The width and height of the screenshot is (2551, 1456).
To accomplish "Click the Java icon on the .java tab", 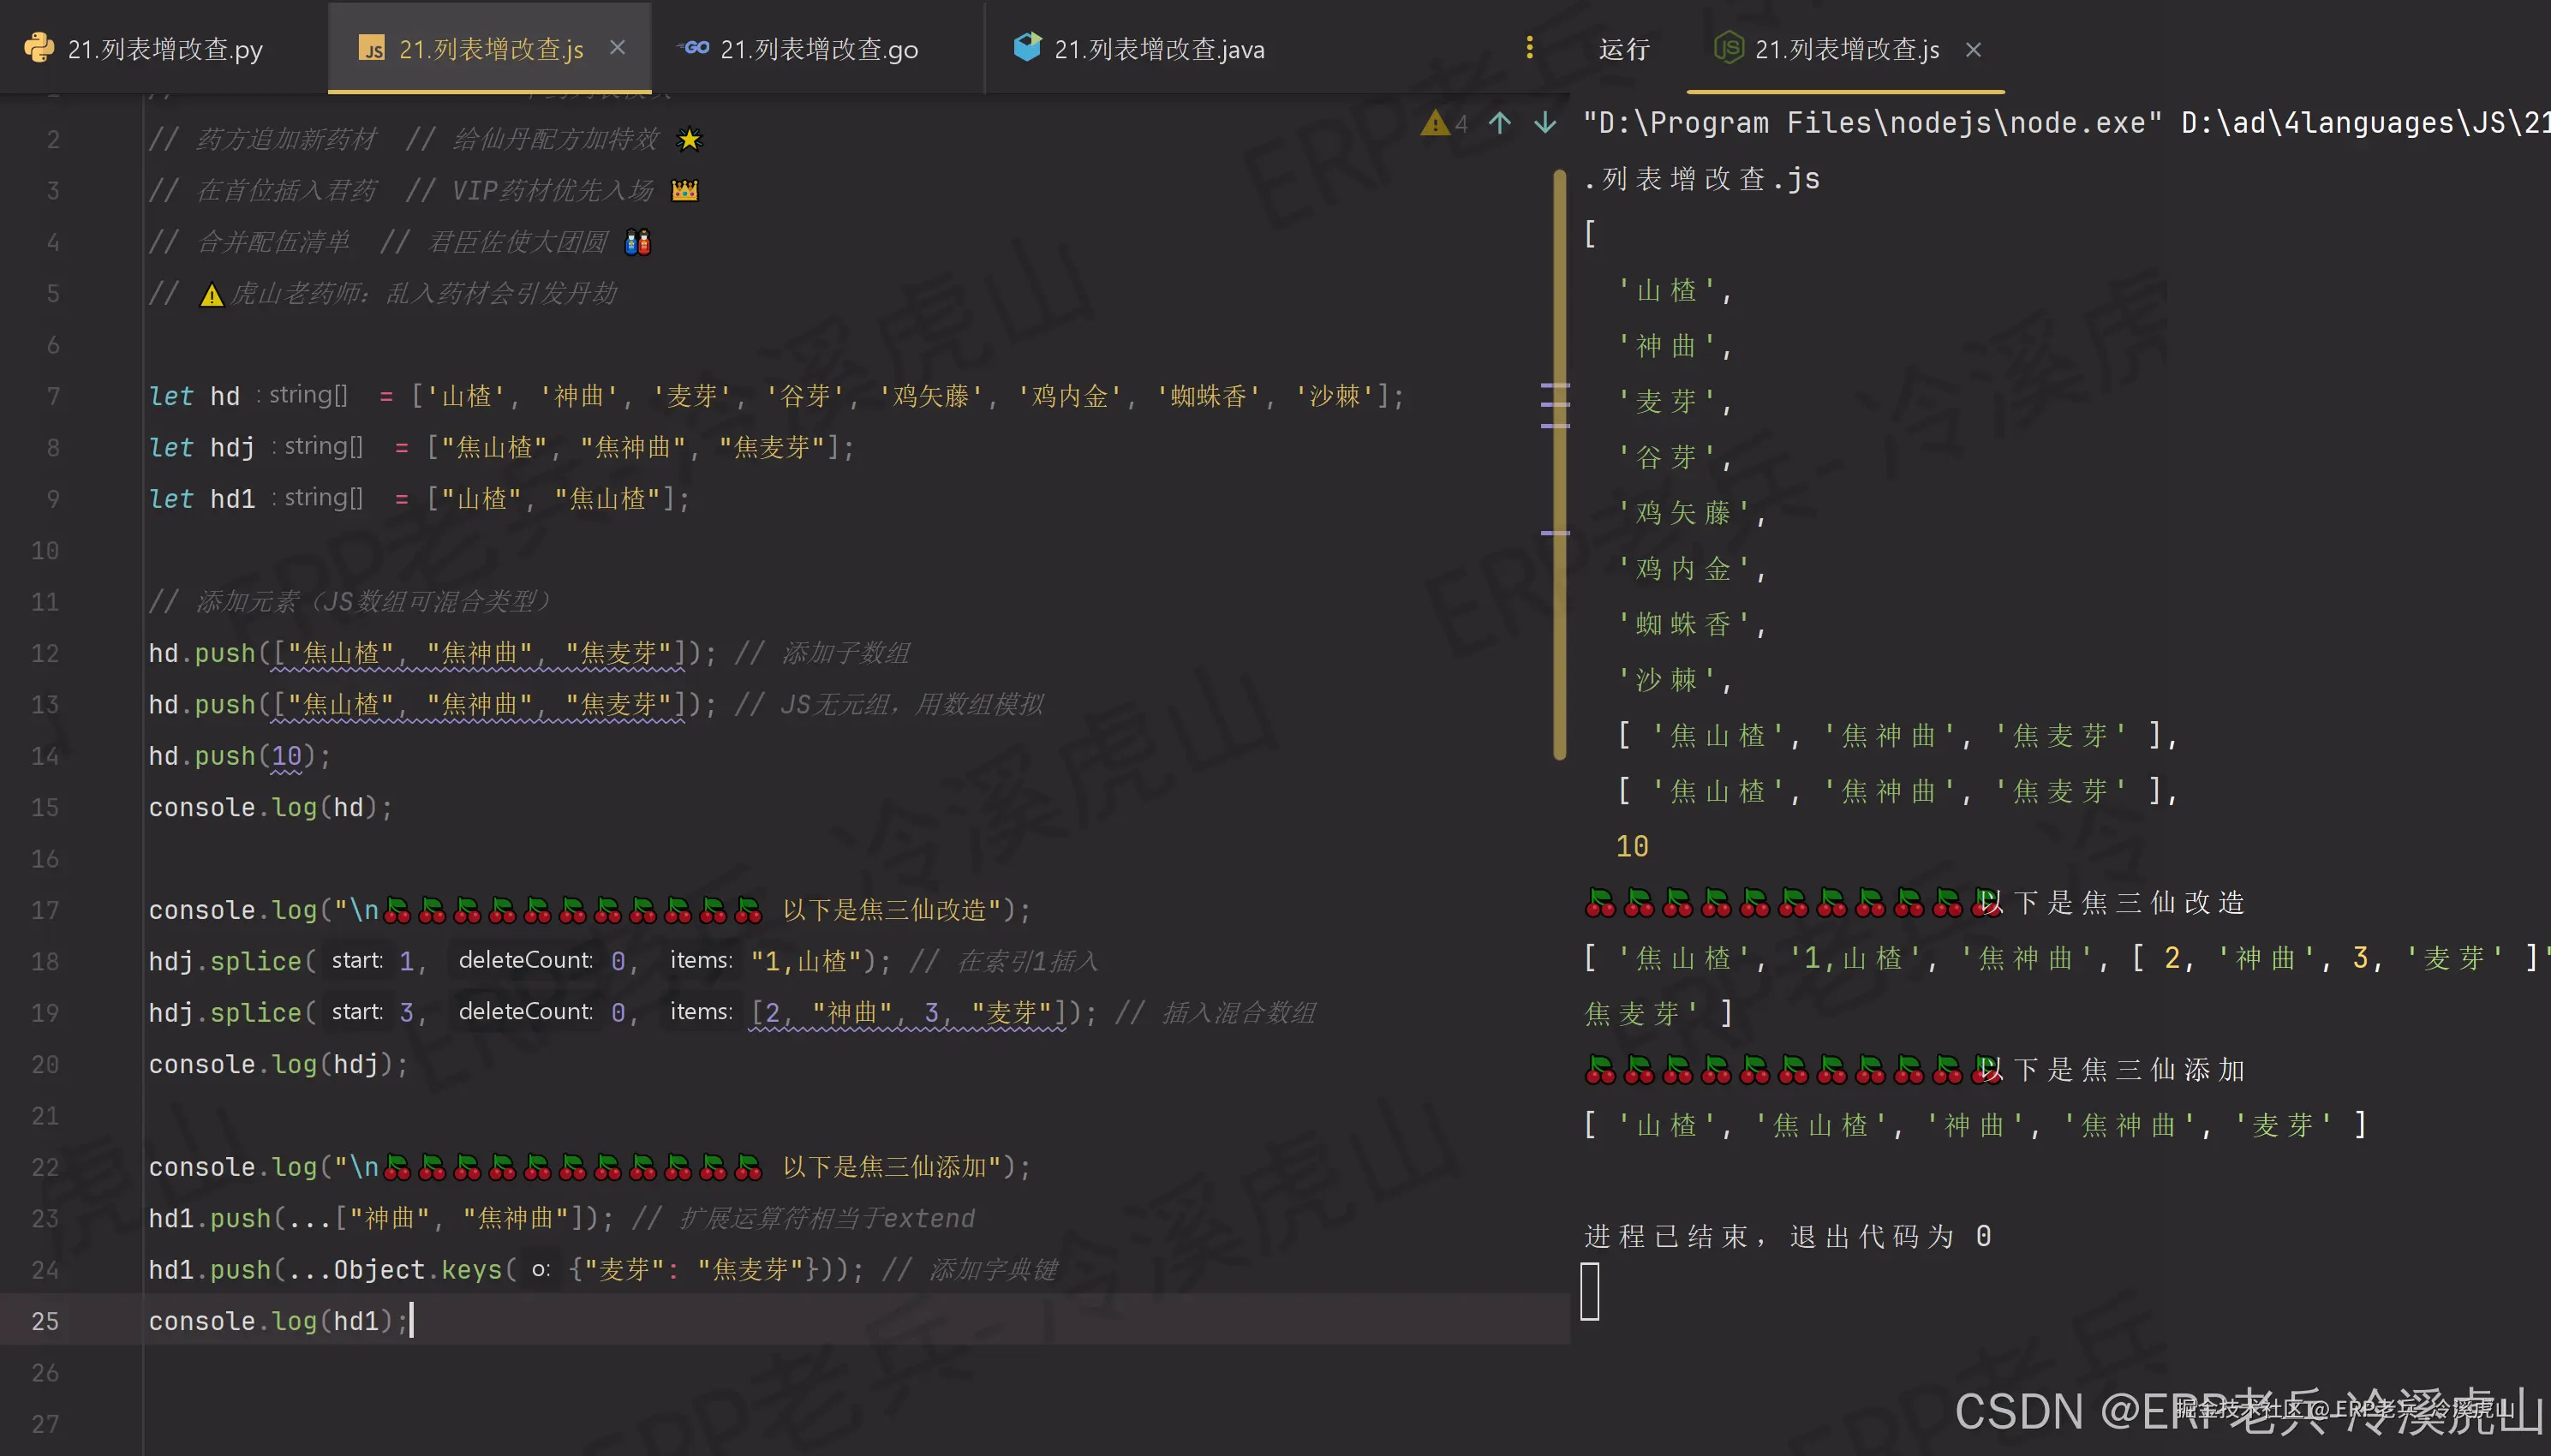I will [1028, 47].
